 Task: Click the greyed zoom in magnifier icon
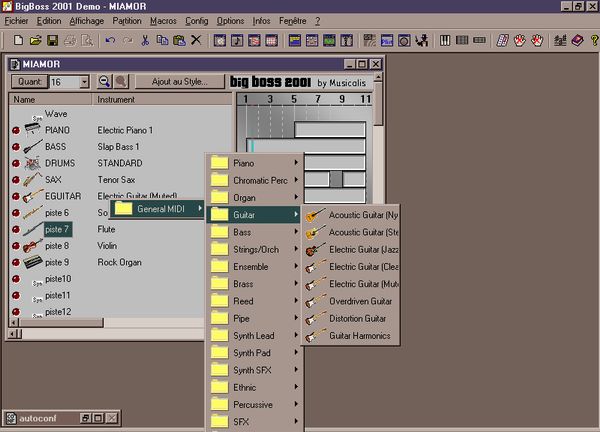121,82
